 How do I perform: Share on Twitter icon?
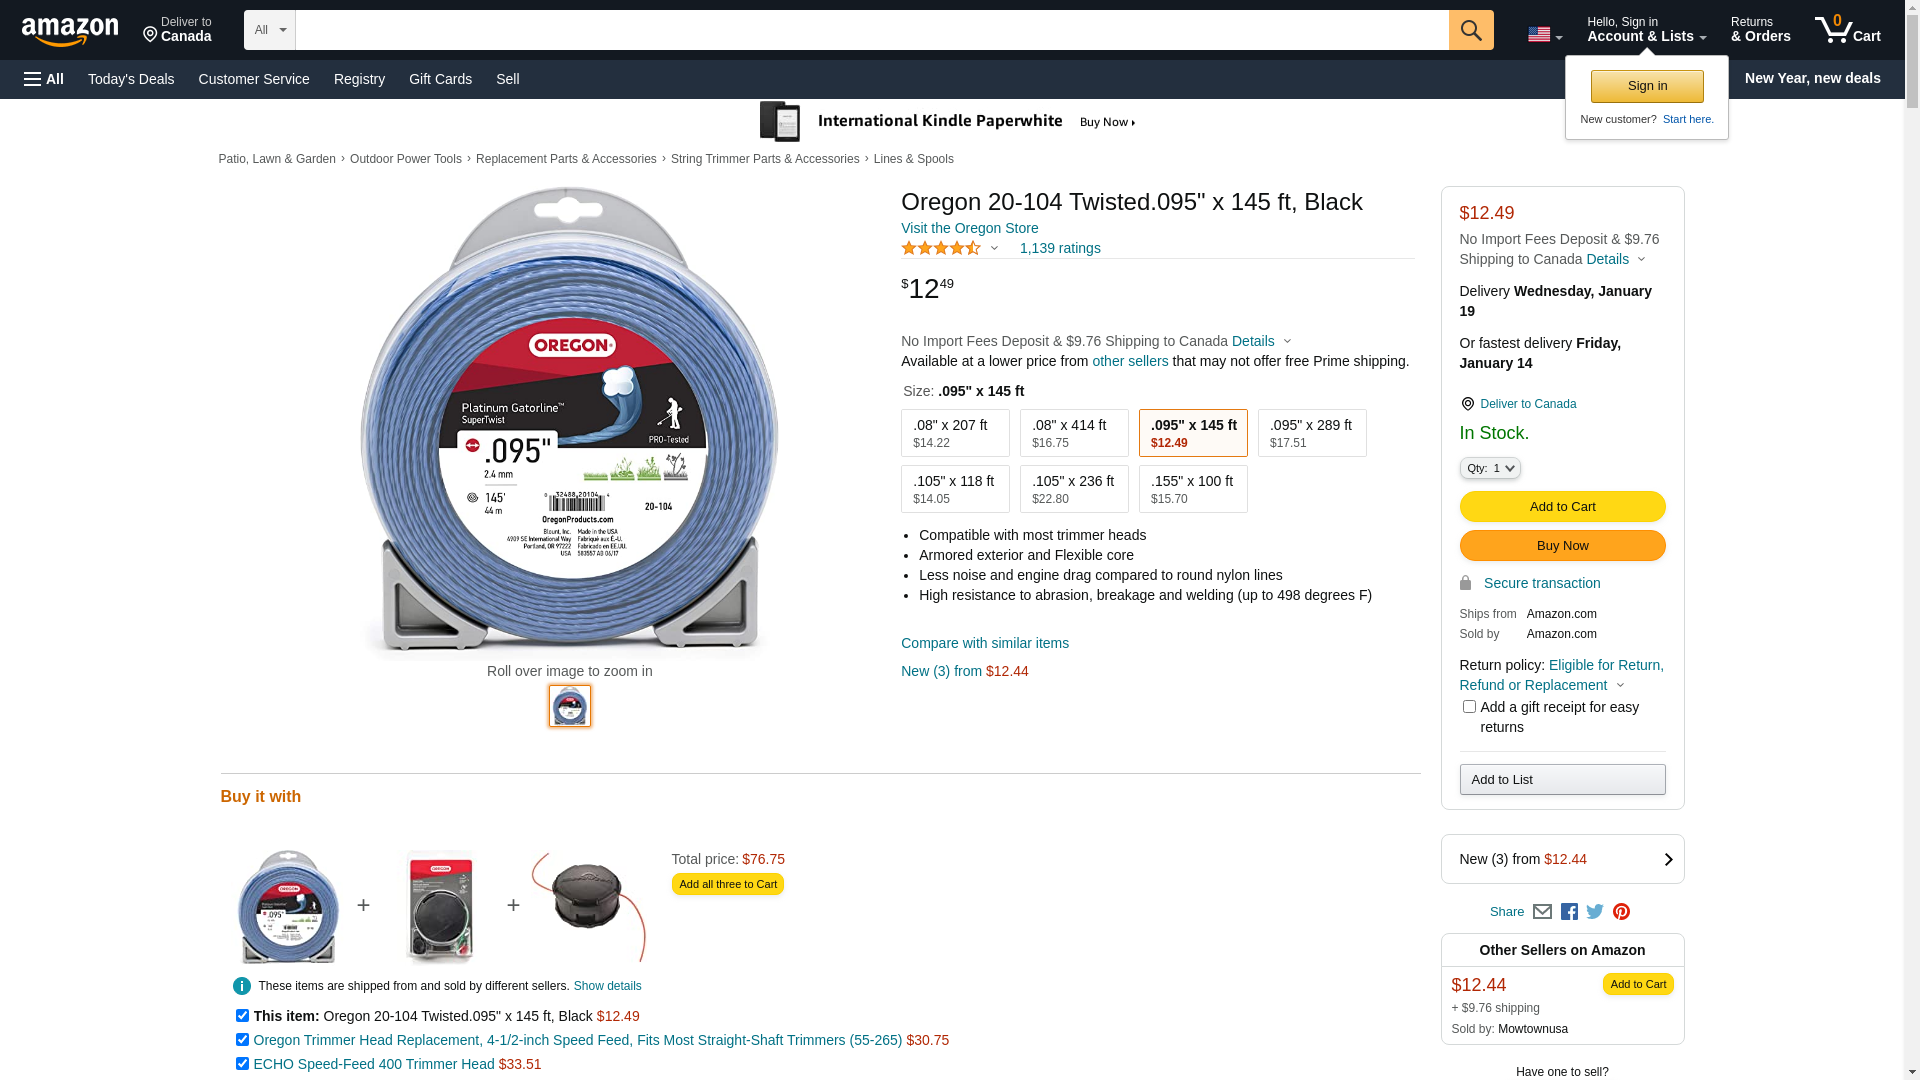(1595, 912)
